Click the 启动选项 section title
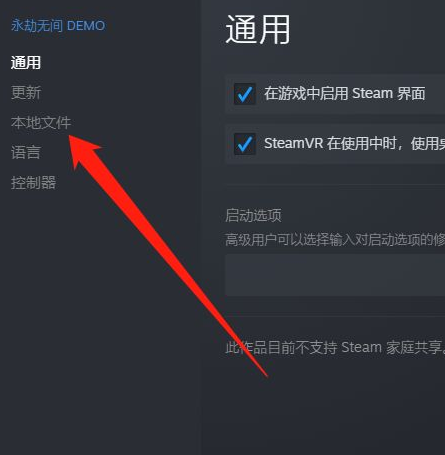Image resolution: width=445 pixels, height=455 pixels. pos(253,215)
